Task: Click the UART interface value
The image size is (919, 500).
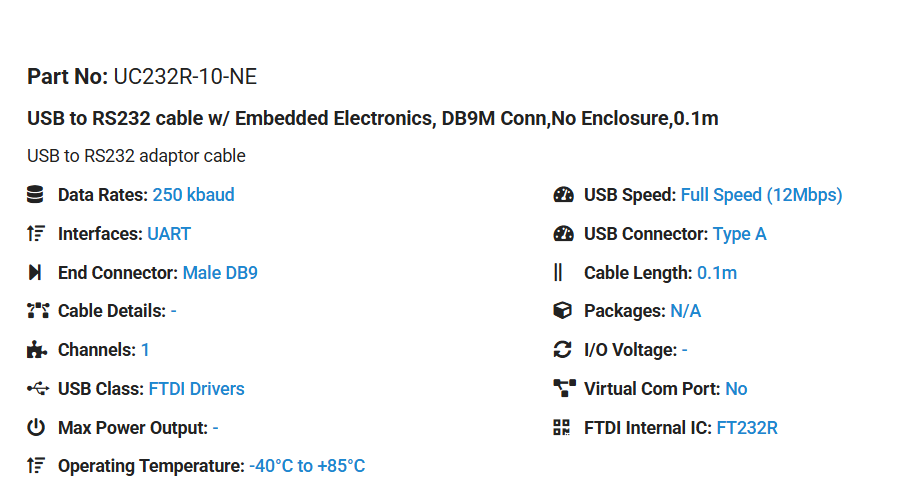Action: tap(169, 234)
